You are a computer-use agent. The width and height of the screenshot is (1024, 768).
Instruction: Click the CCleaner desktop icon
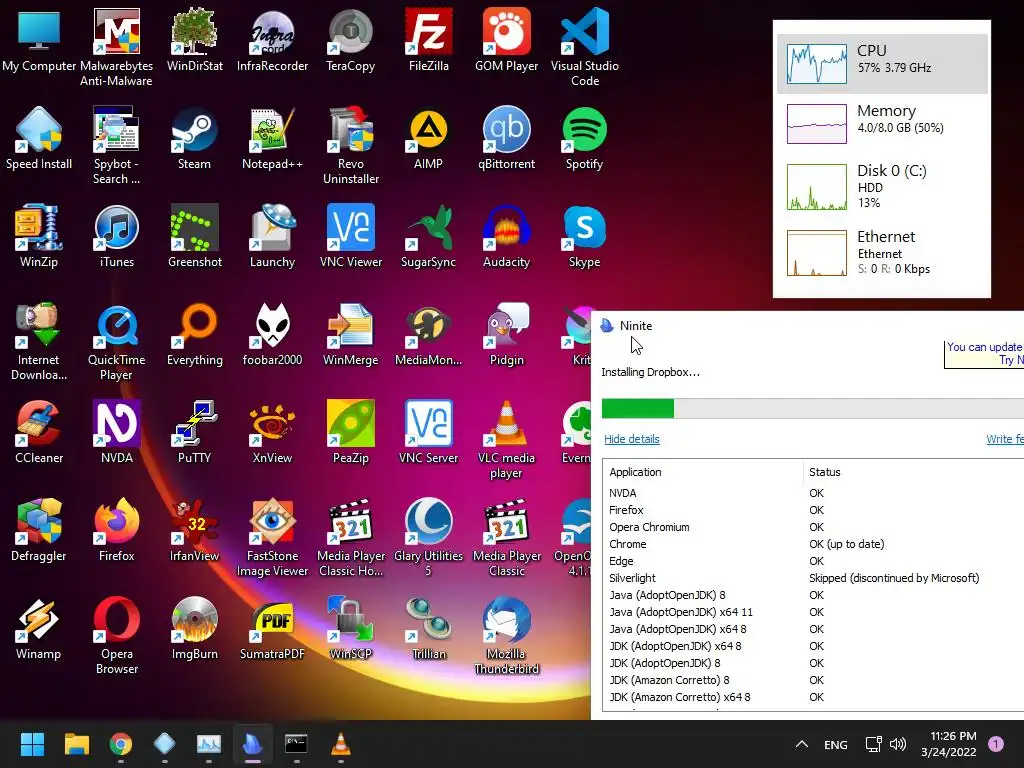click(x=39, y=431)
